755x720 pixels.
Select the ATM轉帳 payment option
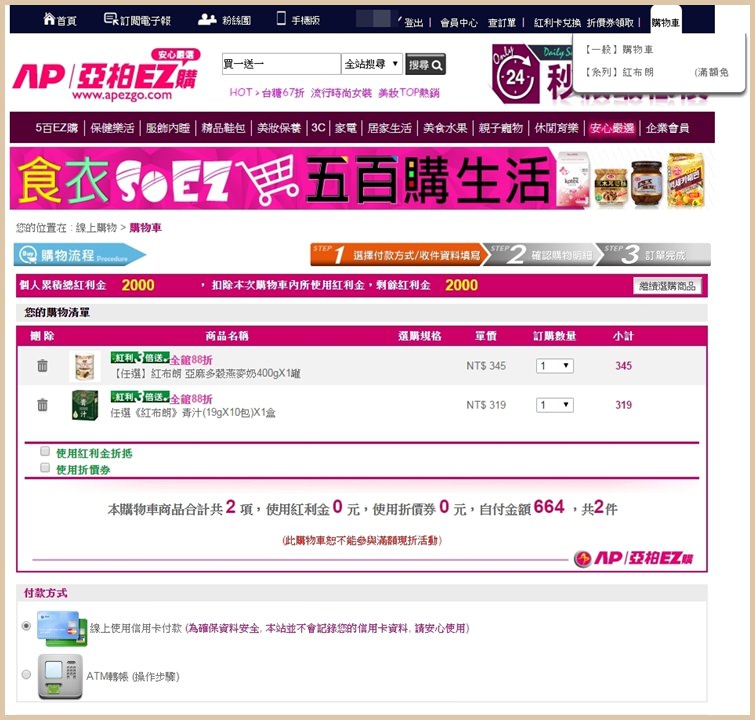(27, 675)
